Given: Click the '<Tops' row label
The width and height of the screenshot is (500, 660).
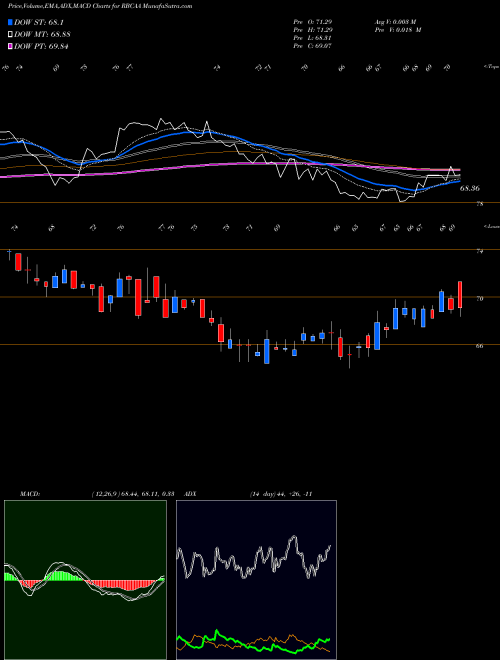Looking at the screenshot, I should click(x=492, y=67).
